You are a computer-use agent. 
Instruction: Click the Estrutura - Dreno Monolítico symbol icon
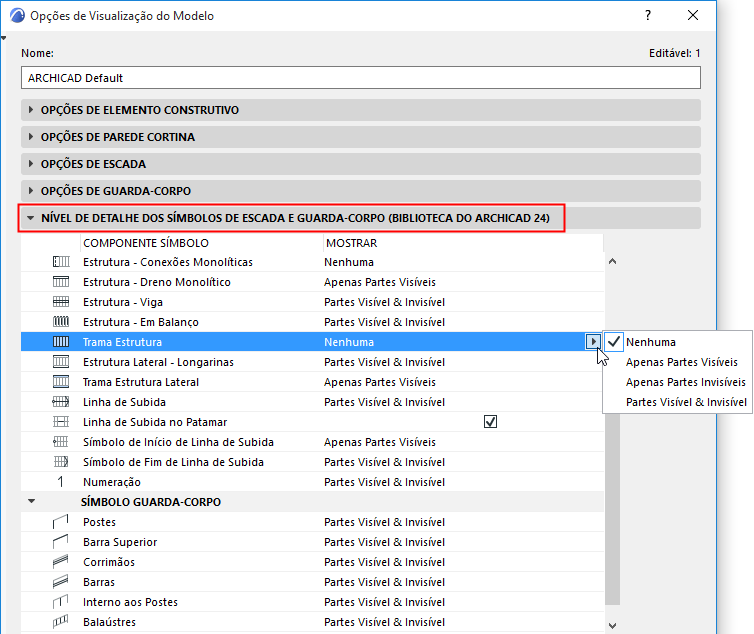click(61, 282)
